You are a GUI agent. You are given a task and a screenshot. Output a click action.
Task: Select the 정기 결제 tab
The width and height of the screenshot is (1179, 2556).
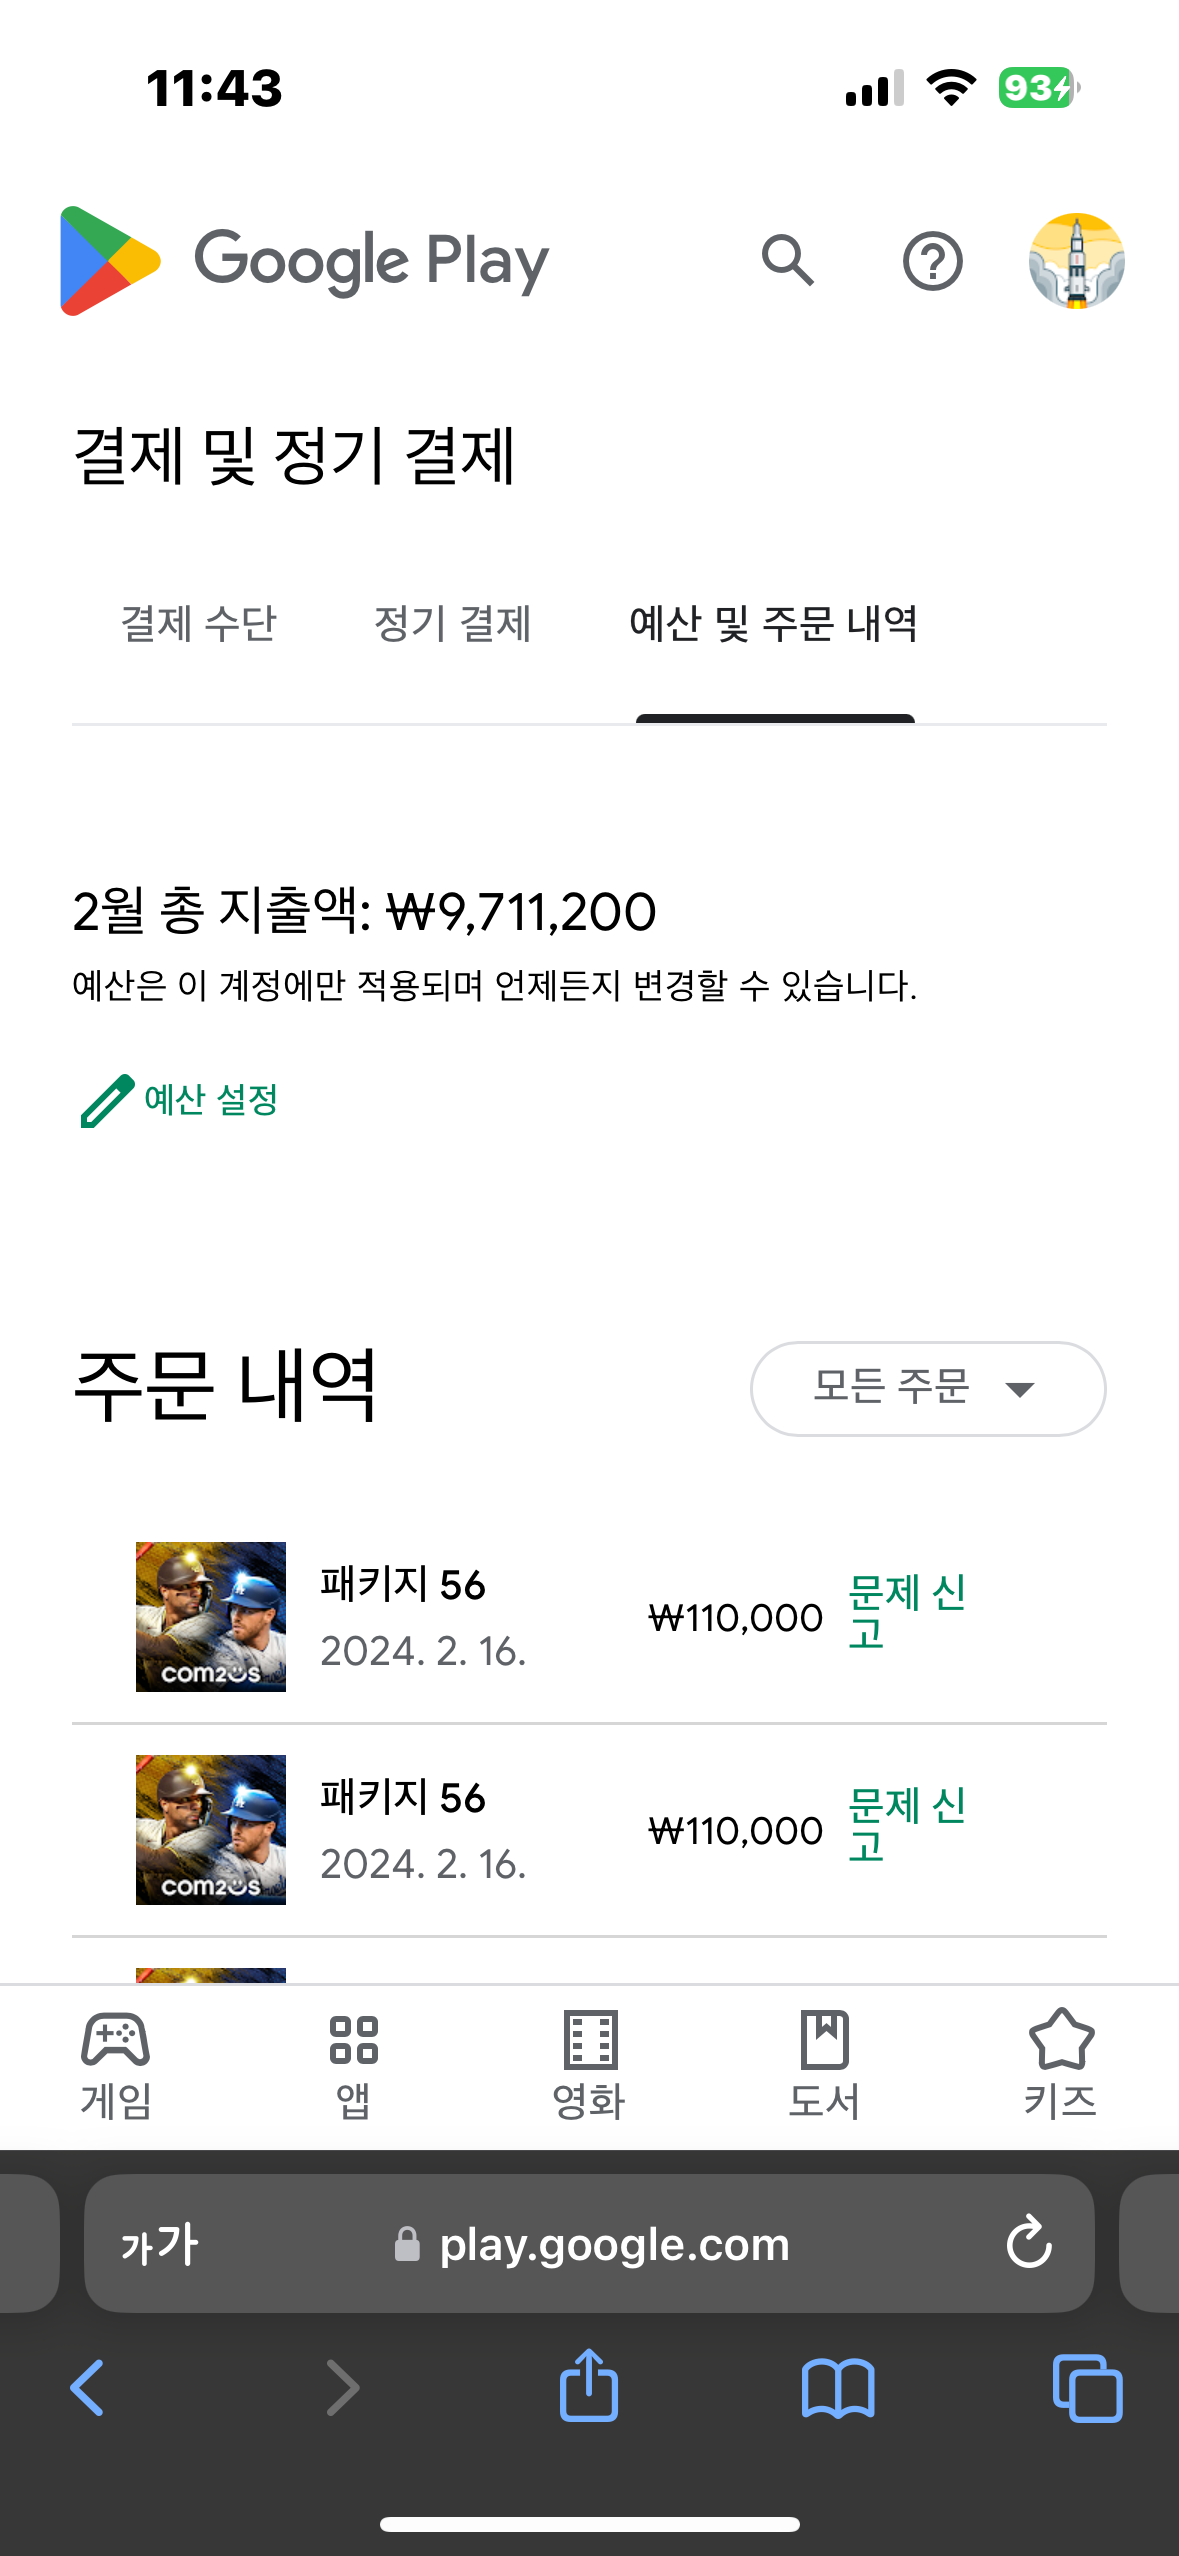452,624
